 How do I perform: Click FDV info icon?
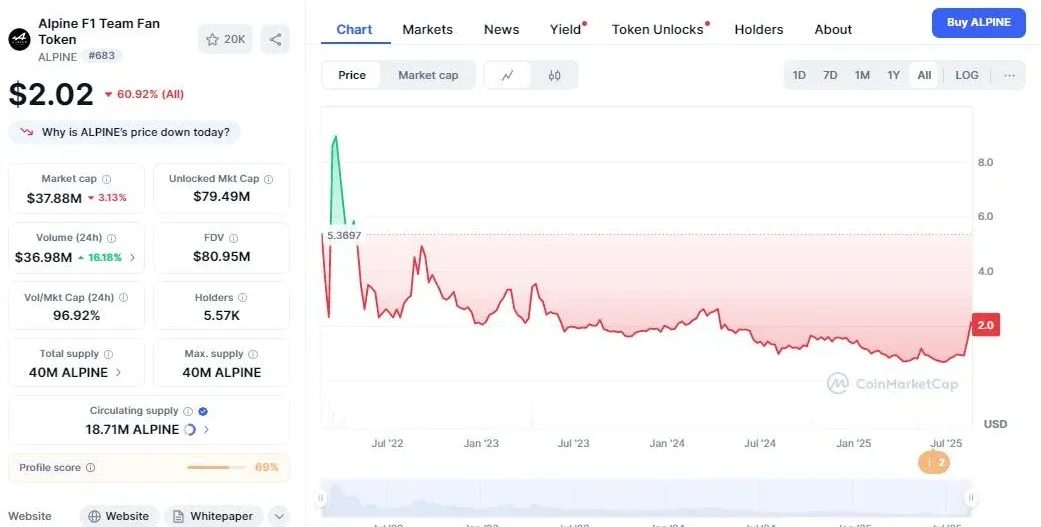(x=233, y=238)
